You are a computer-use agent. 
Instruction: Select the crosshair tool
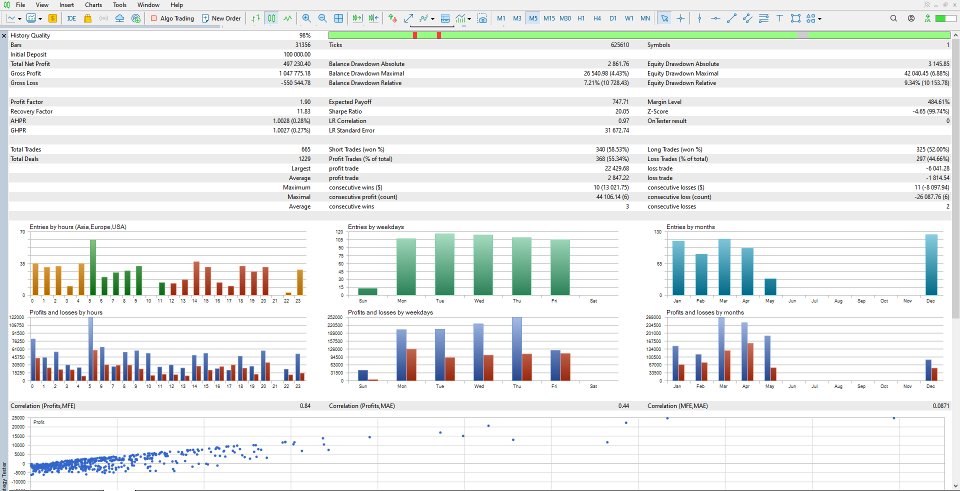[x=680, y=18]
